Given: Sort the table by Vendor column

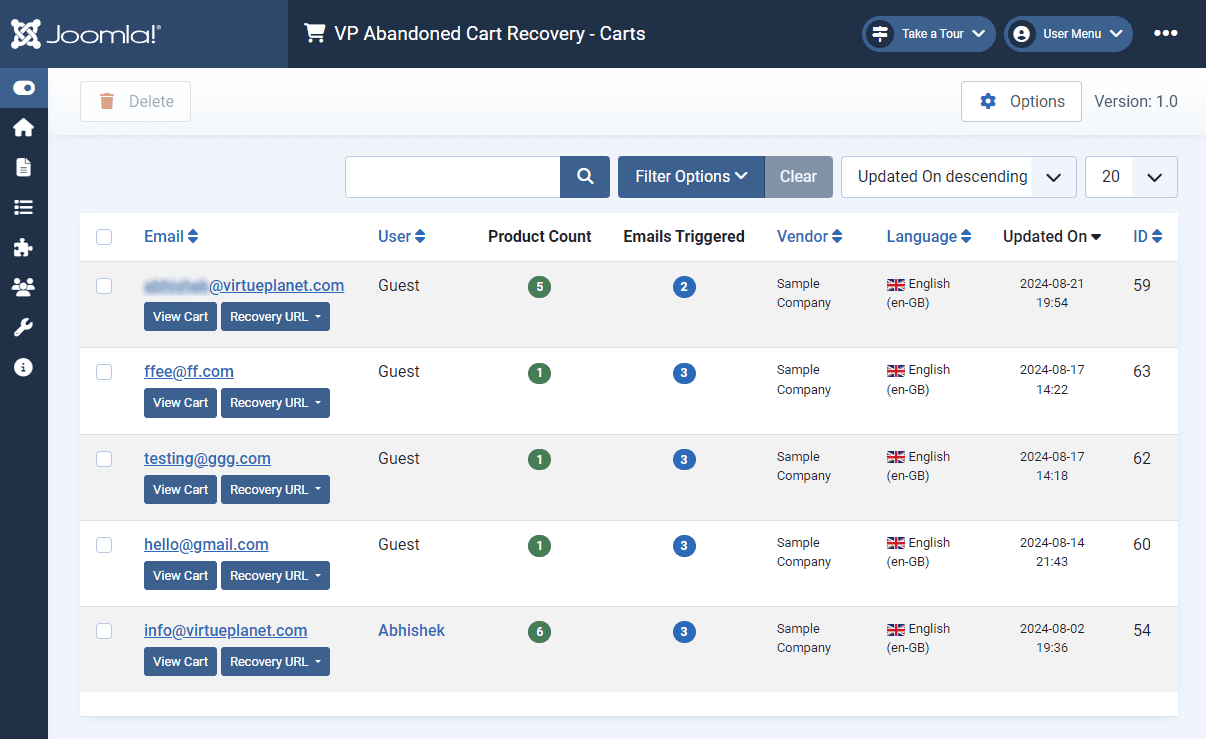Looking at the screenshot, I should click(809, 237).
